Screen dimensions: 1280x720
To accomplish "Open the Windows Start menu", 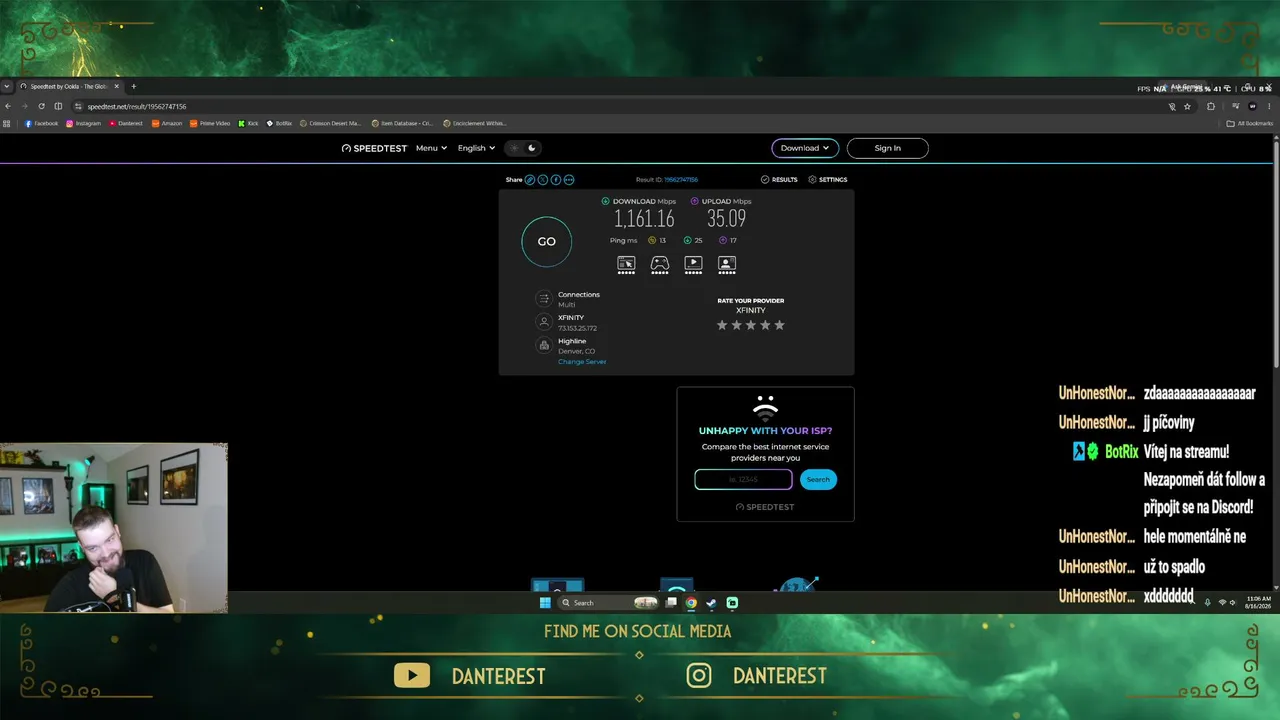I will point(545,603).
